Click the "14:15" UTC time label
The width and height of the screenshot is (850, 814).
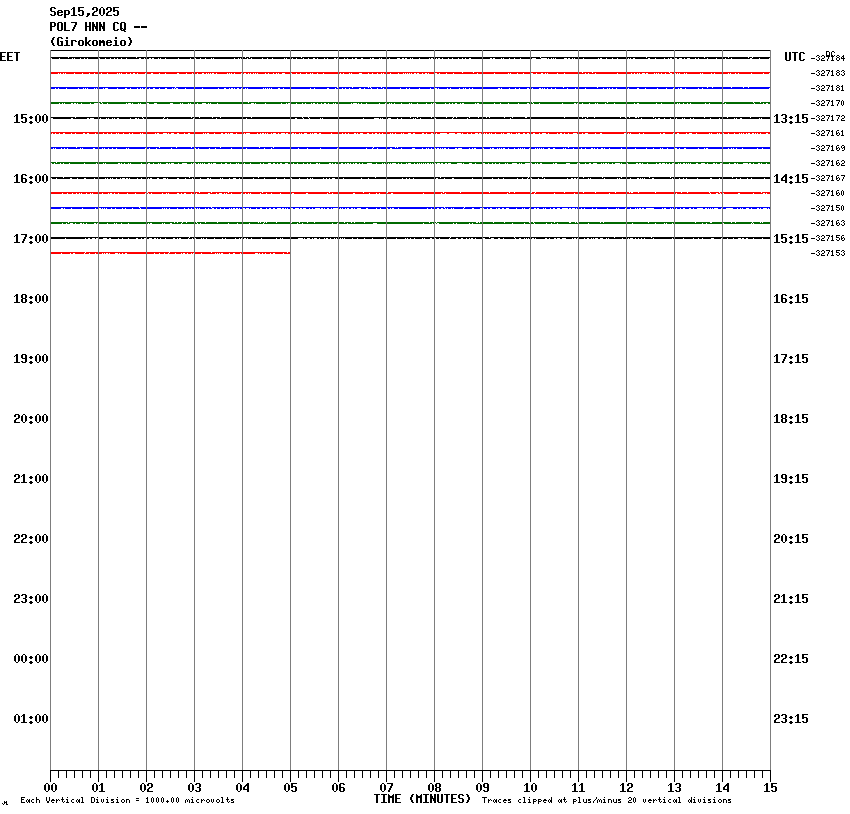pyautogui.click(x=790, y=179)
